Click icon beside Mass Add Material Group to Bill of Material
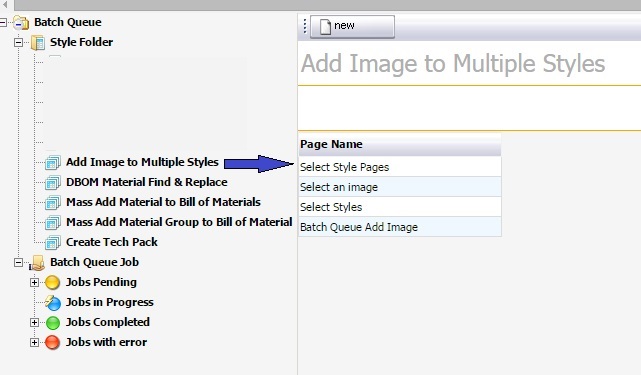Image resolution: width=641 pixels, height=375 pixels. tap(53, 222)
